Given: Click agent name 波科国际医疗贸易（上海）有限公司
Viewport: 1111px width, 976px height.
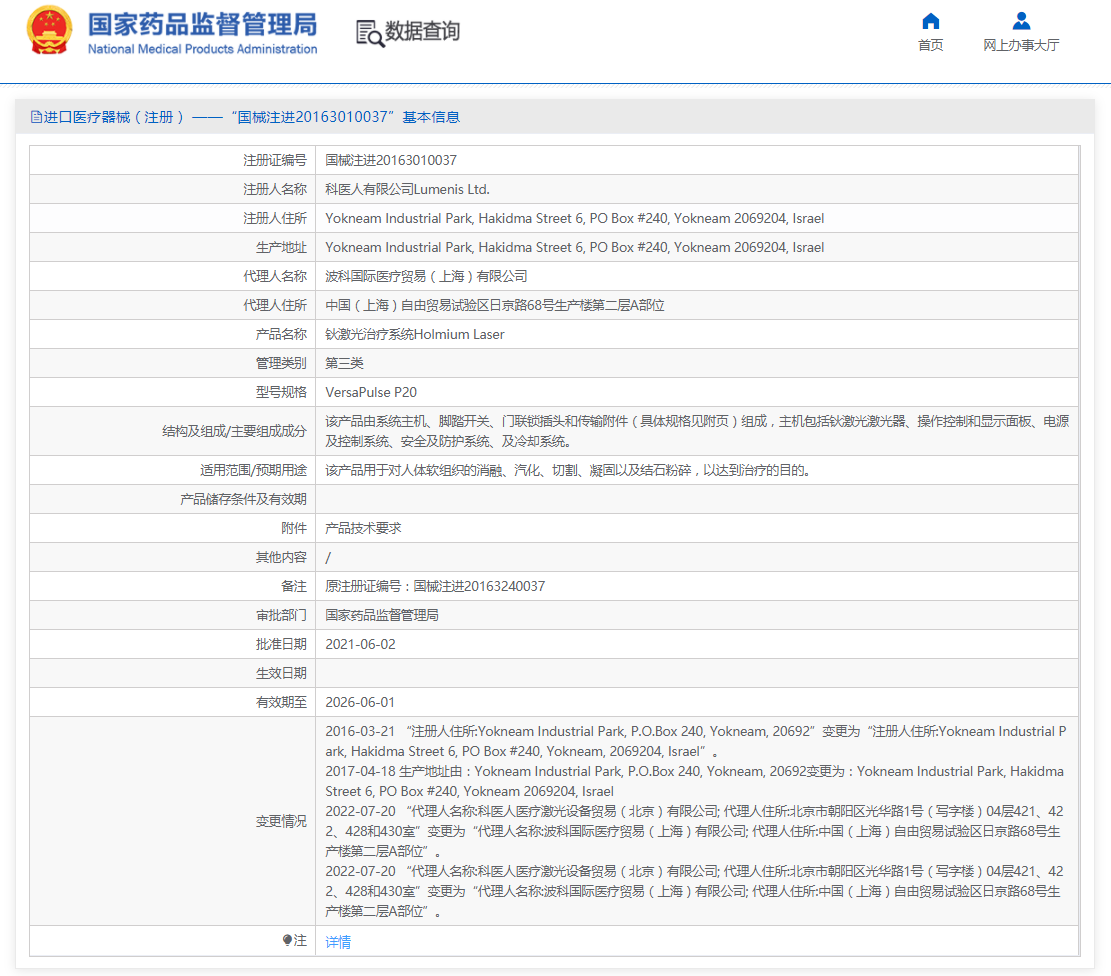Looking at the screenshot, I should (x=427, y=276).
